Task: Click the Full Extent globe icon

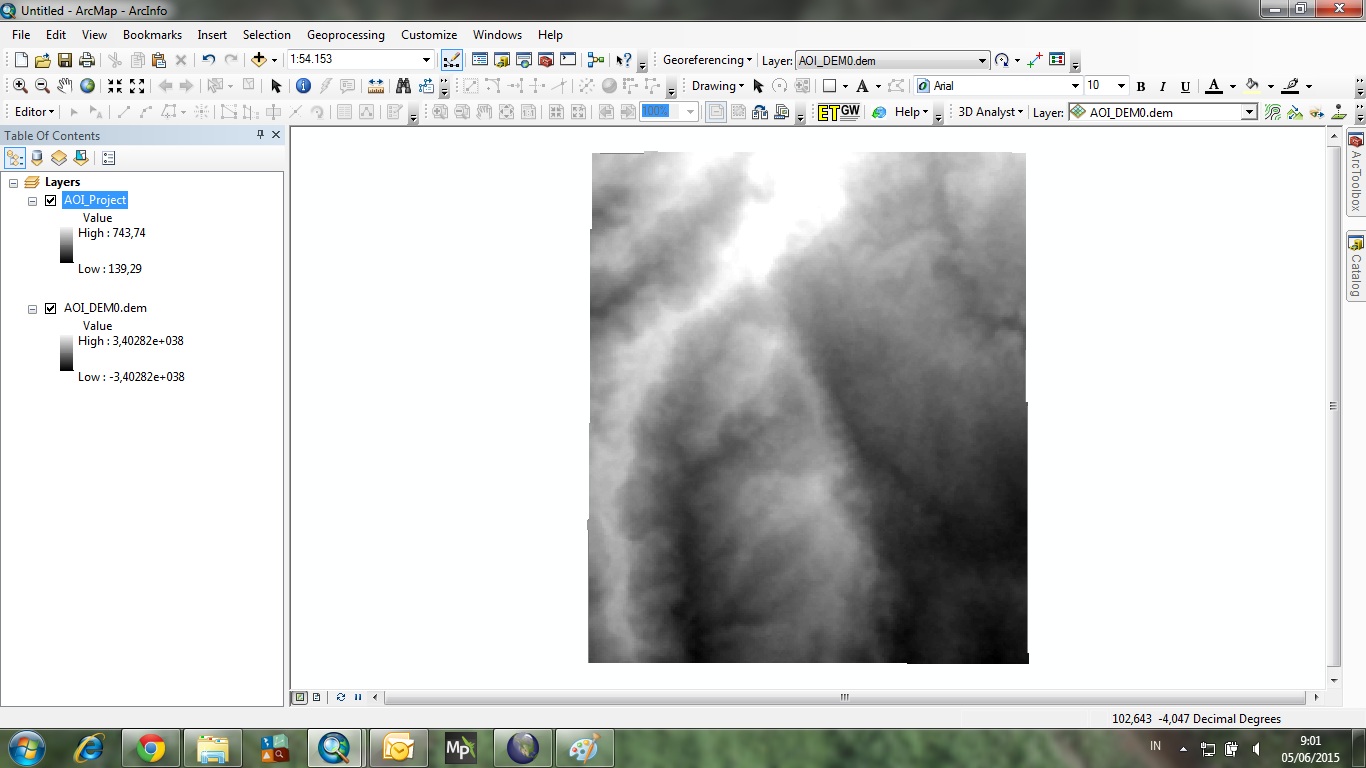Action: tap(87, 86)
